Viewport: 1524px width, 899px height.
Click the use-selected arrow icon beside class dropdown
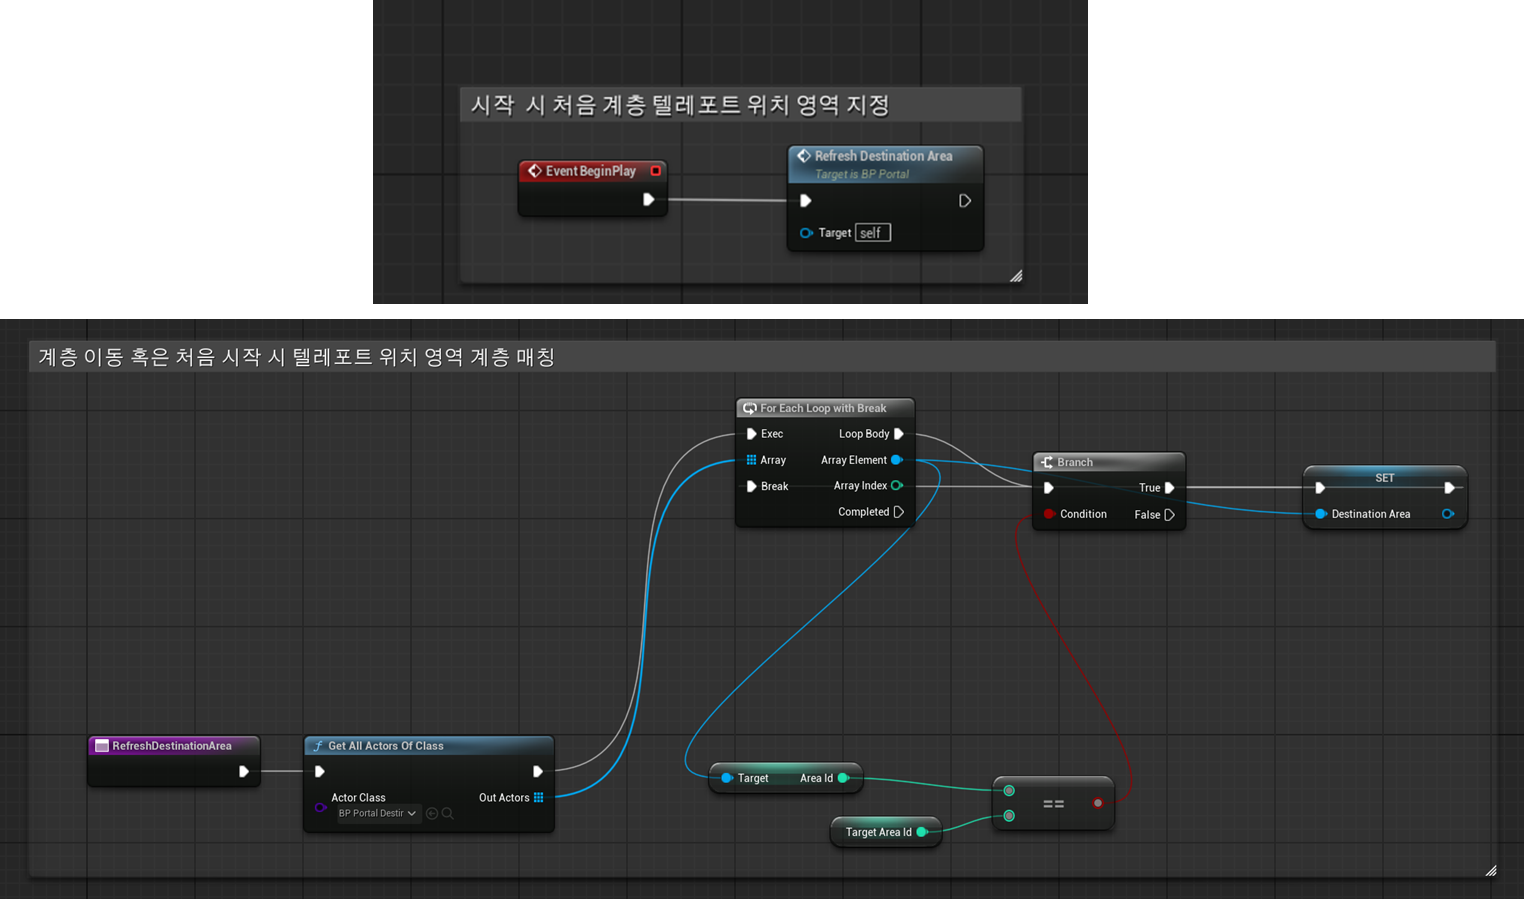(x=432, y=813)
